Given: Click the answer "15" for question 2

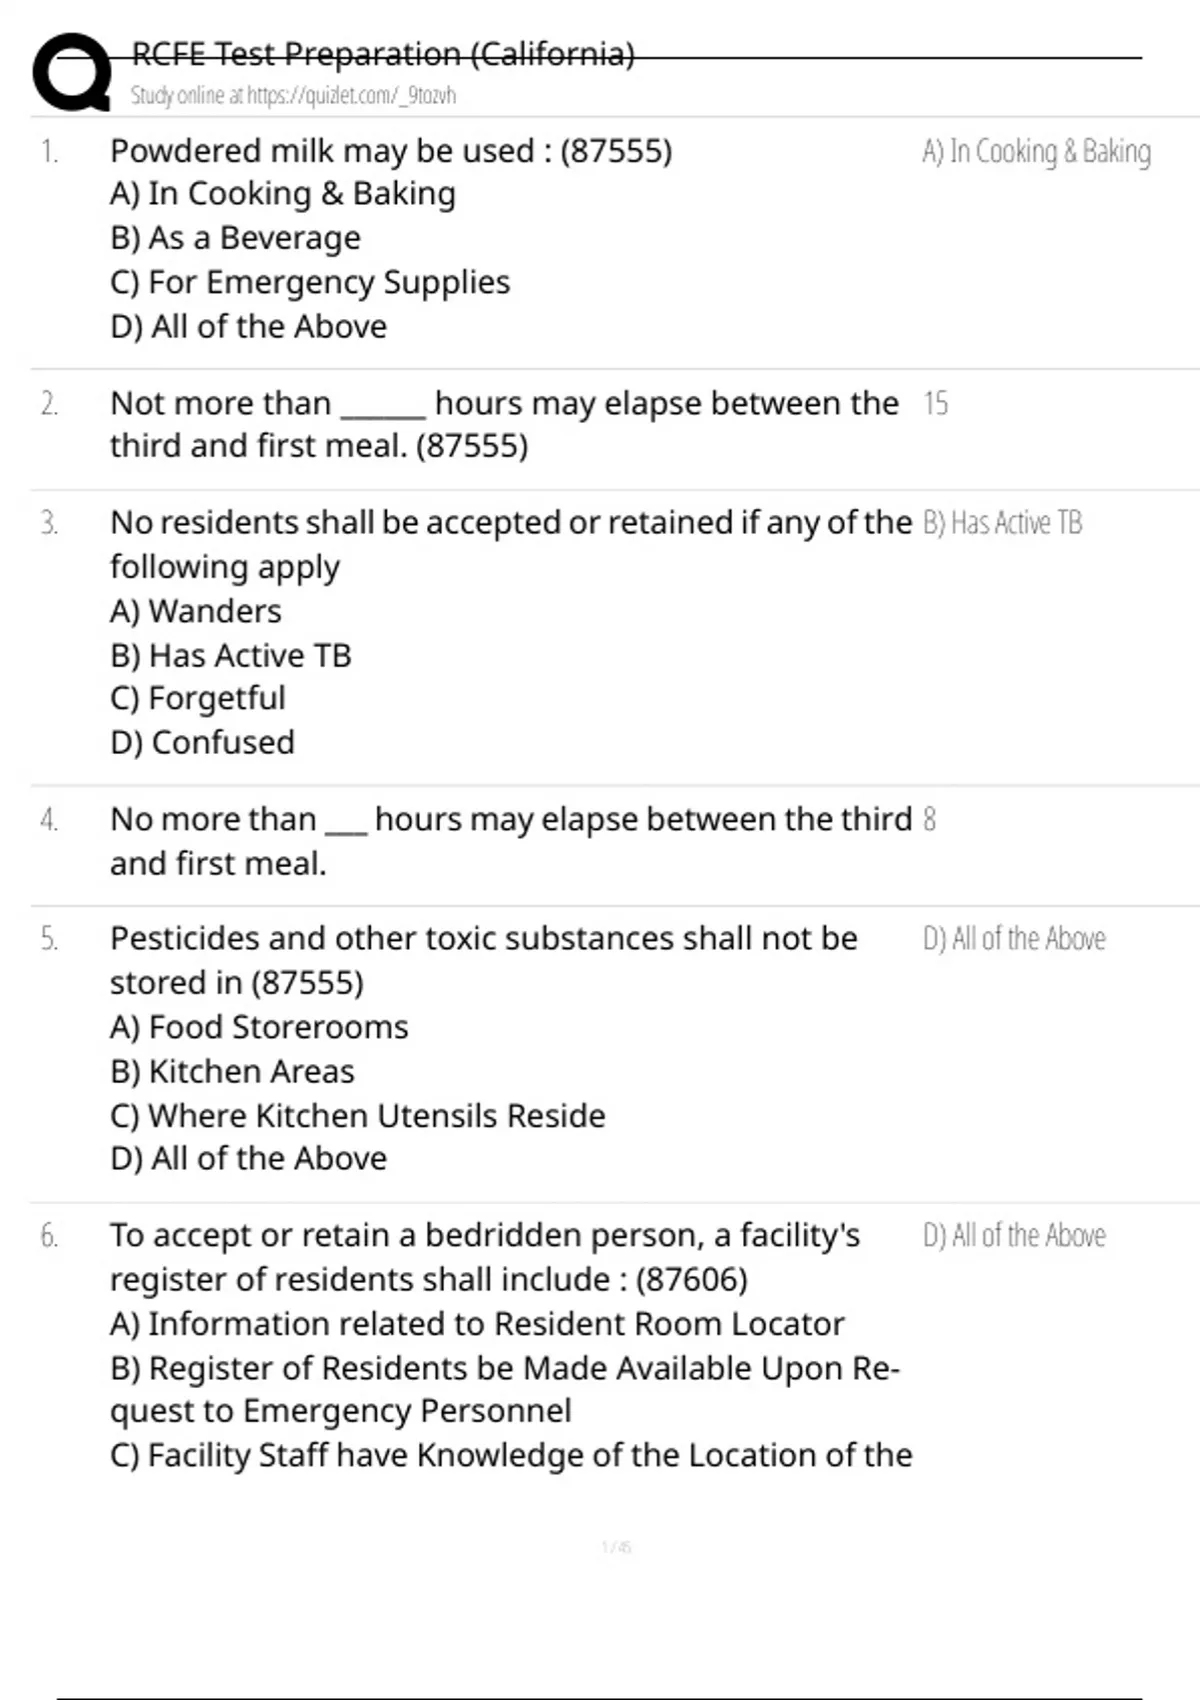Looking at the screenshot, I should click(x=936, y=404).
